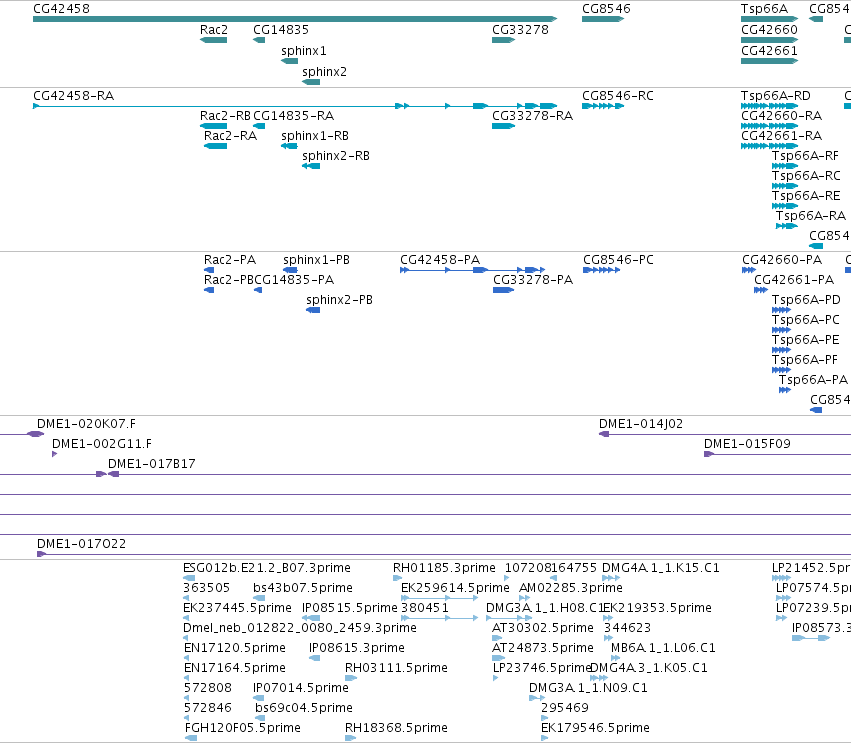Click the Rac2-RB transcript glyph
This screenshot has height=743, width=851.
tap(213, 126)
